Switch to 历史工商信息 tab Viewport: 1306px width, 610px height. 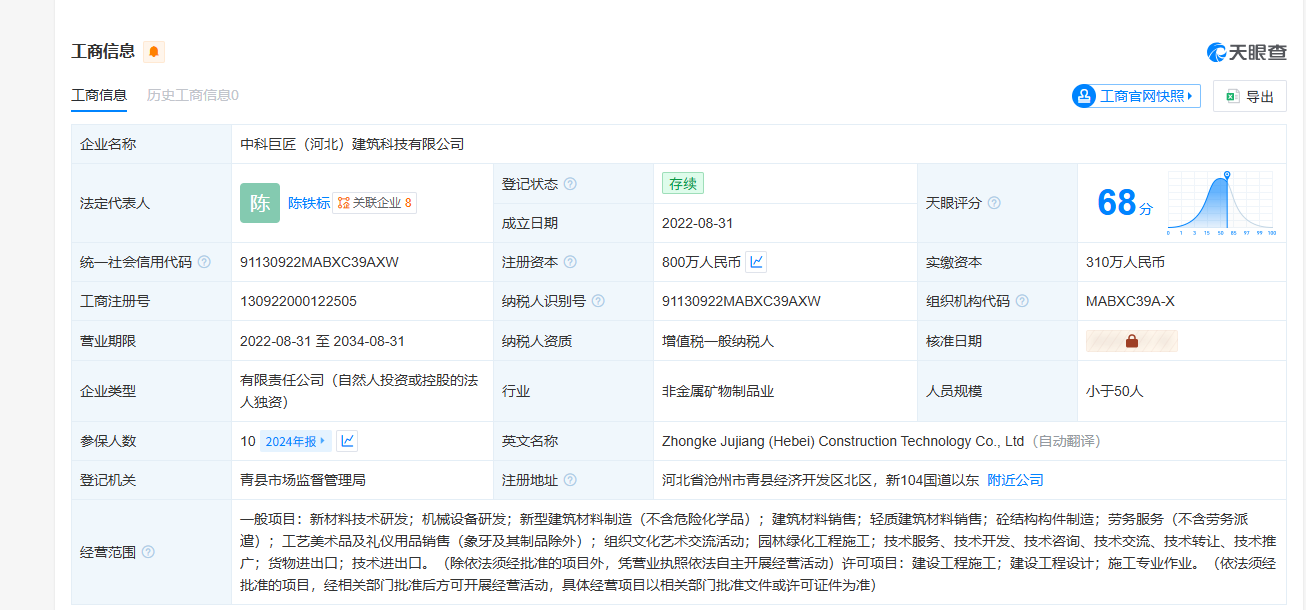192,95
